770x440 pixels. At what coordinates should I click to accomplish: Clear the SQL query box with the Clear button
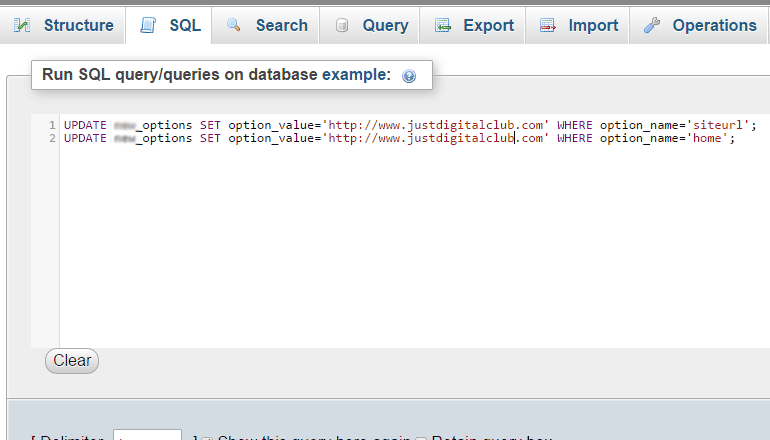72,360
